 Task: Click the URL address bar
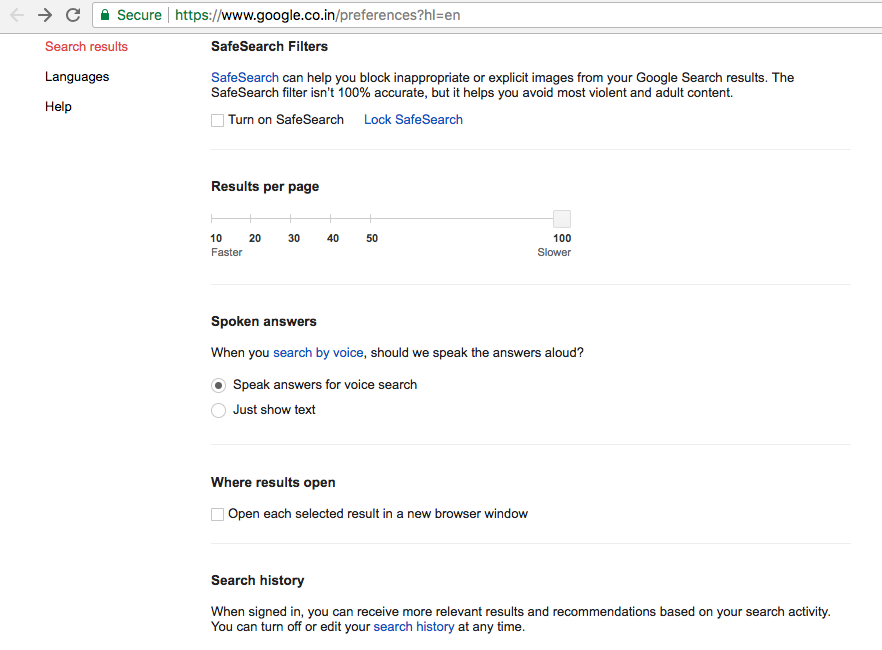(500, 15)
